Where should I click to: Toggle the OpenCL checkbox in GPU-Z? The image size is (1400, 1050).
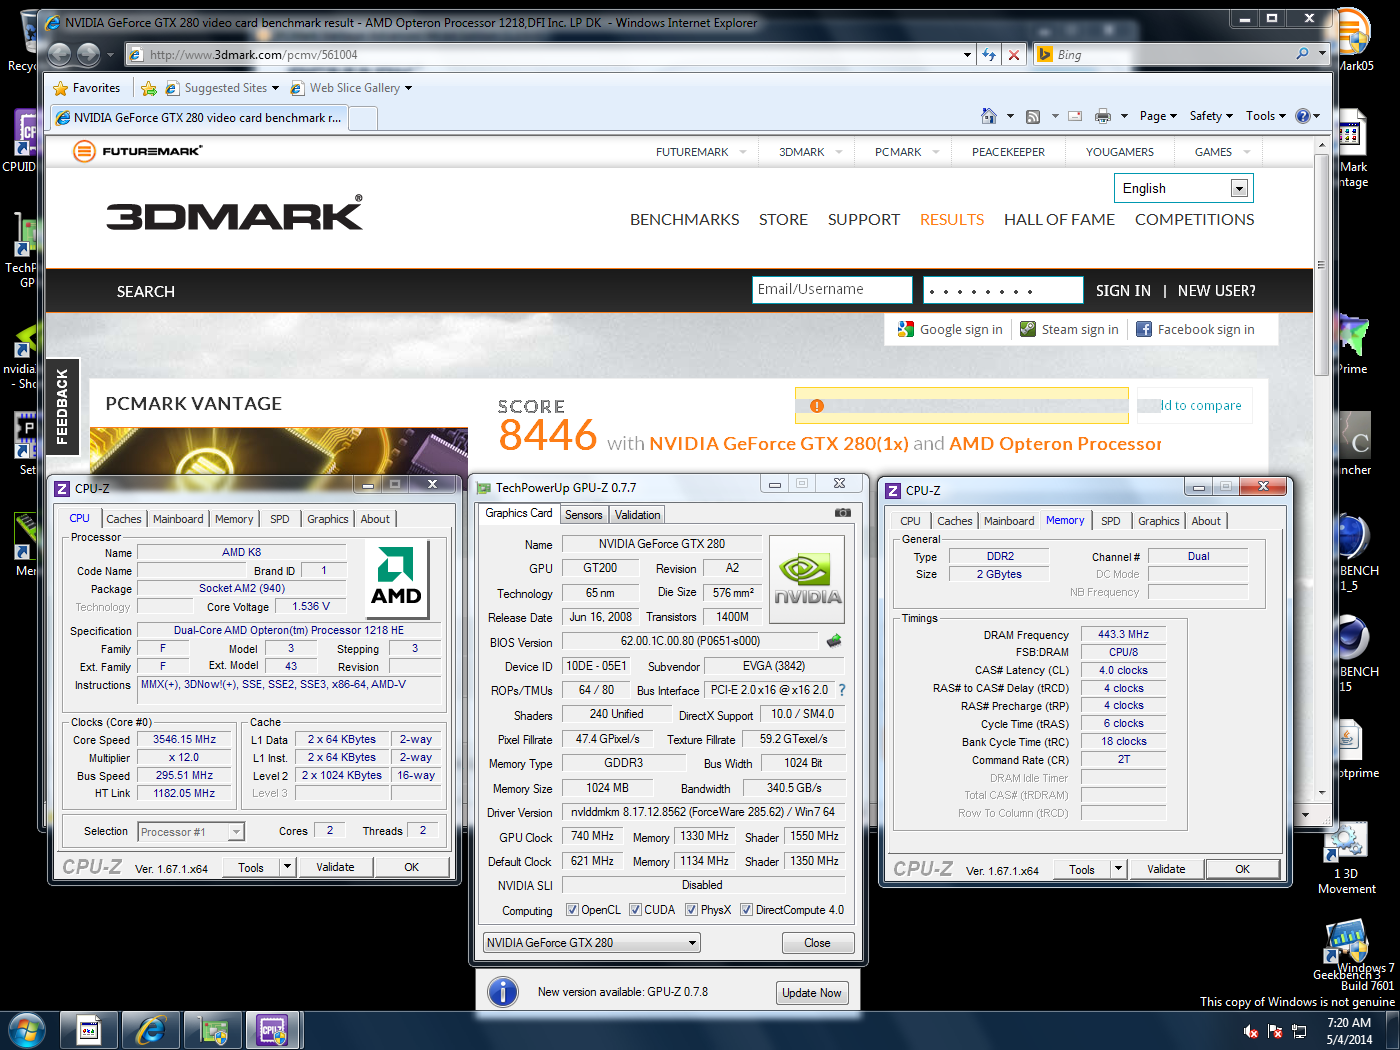point(572,910)
